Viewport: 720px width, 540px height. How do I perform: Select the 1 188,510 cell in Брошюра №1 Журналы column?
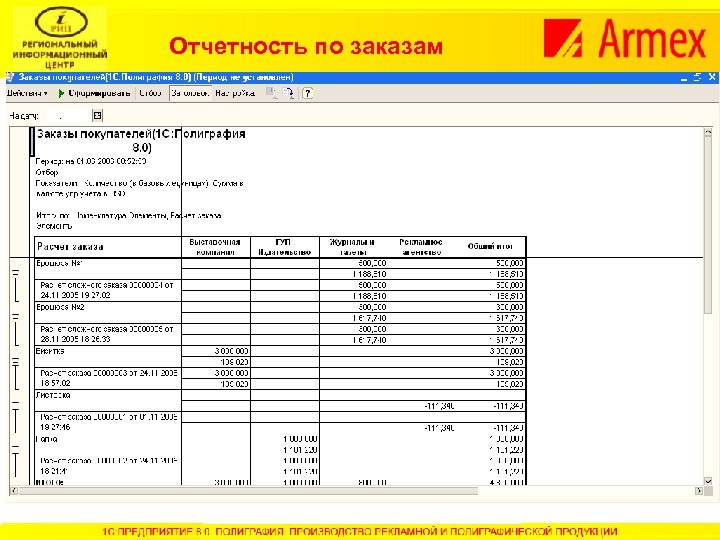coord(354,274)
